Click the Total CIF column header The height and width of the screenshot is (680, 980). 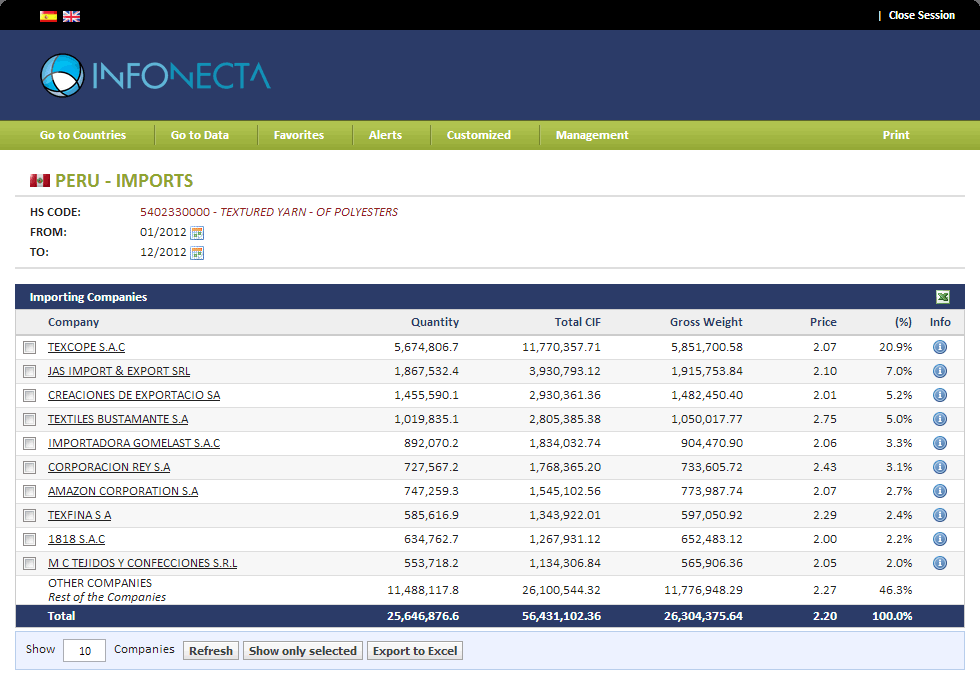(578, 322)
